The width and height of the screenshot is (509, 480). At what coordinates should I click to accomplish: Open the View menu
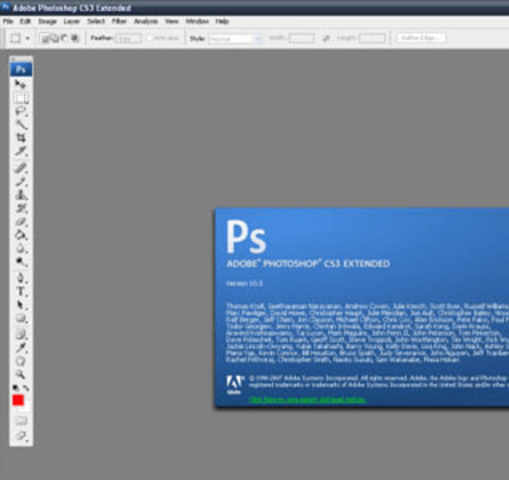point(172,21)
